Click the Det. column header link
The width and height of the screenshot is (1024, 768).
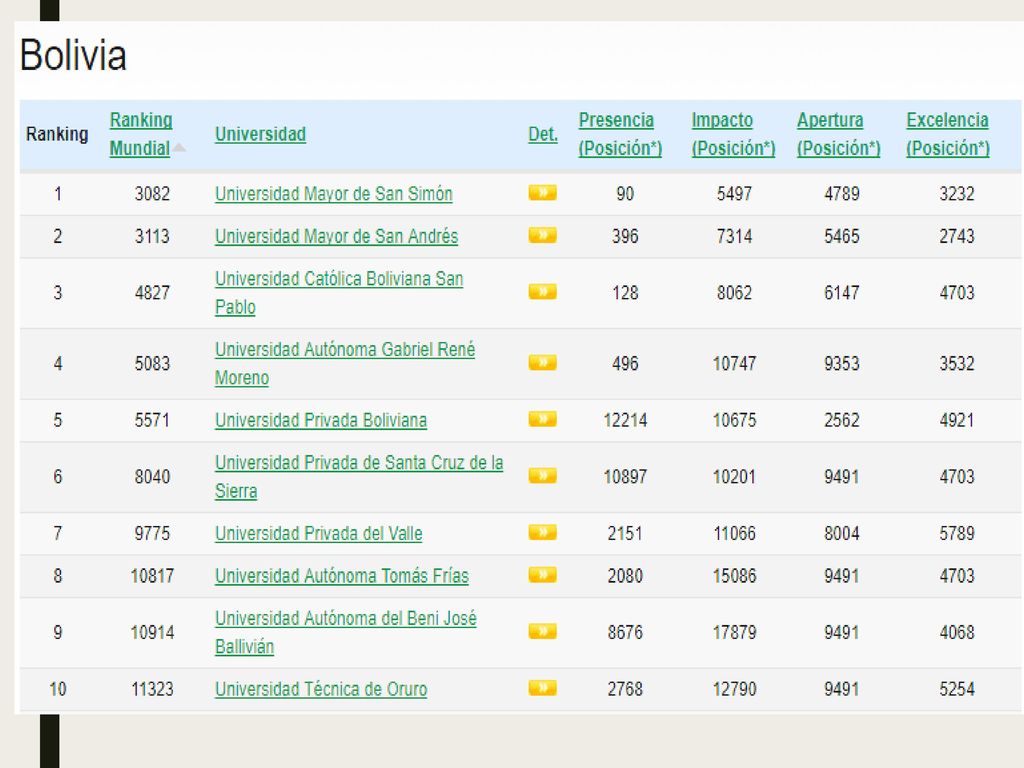[543, 134]
